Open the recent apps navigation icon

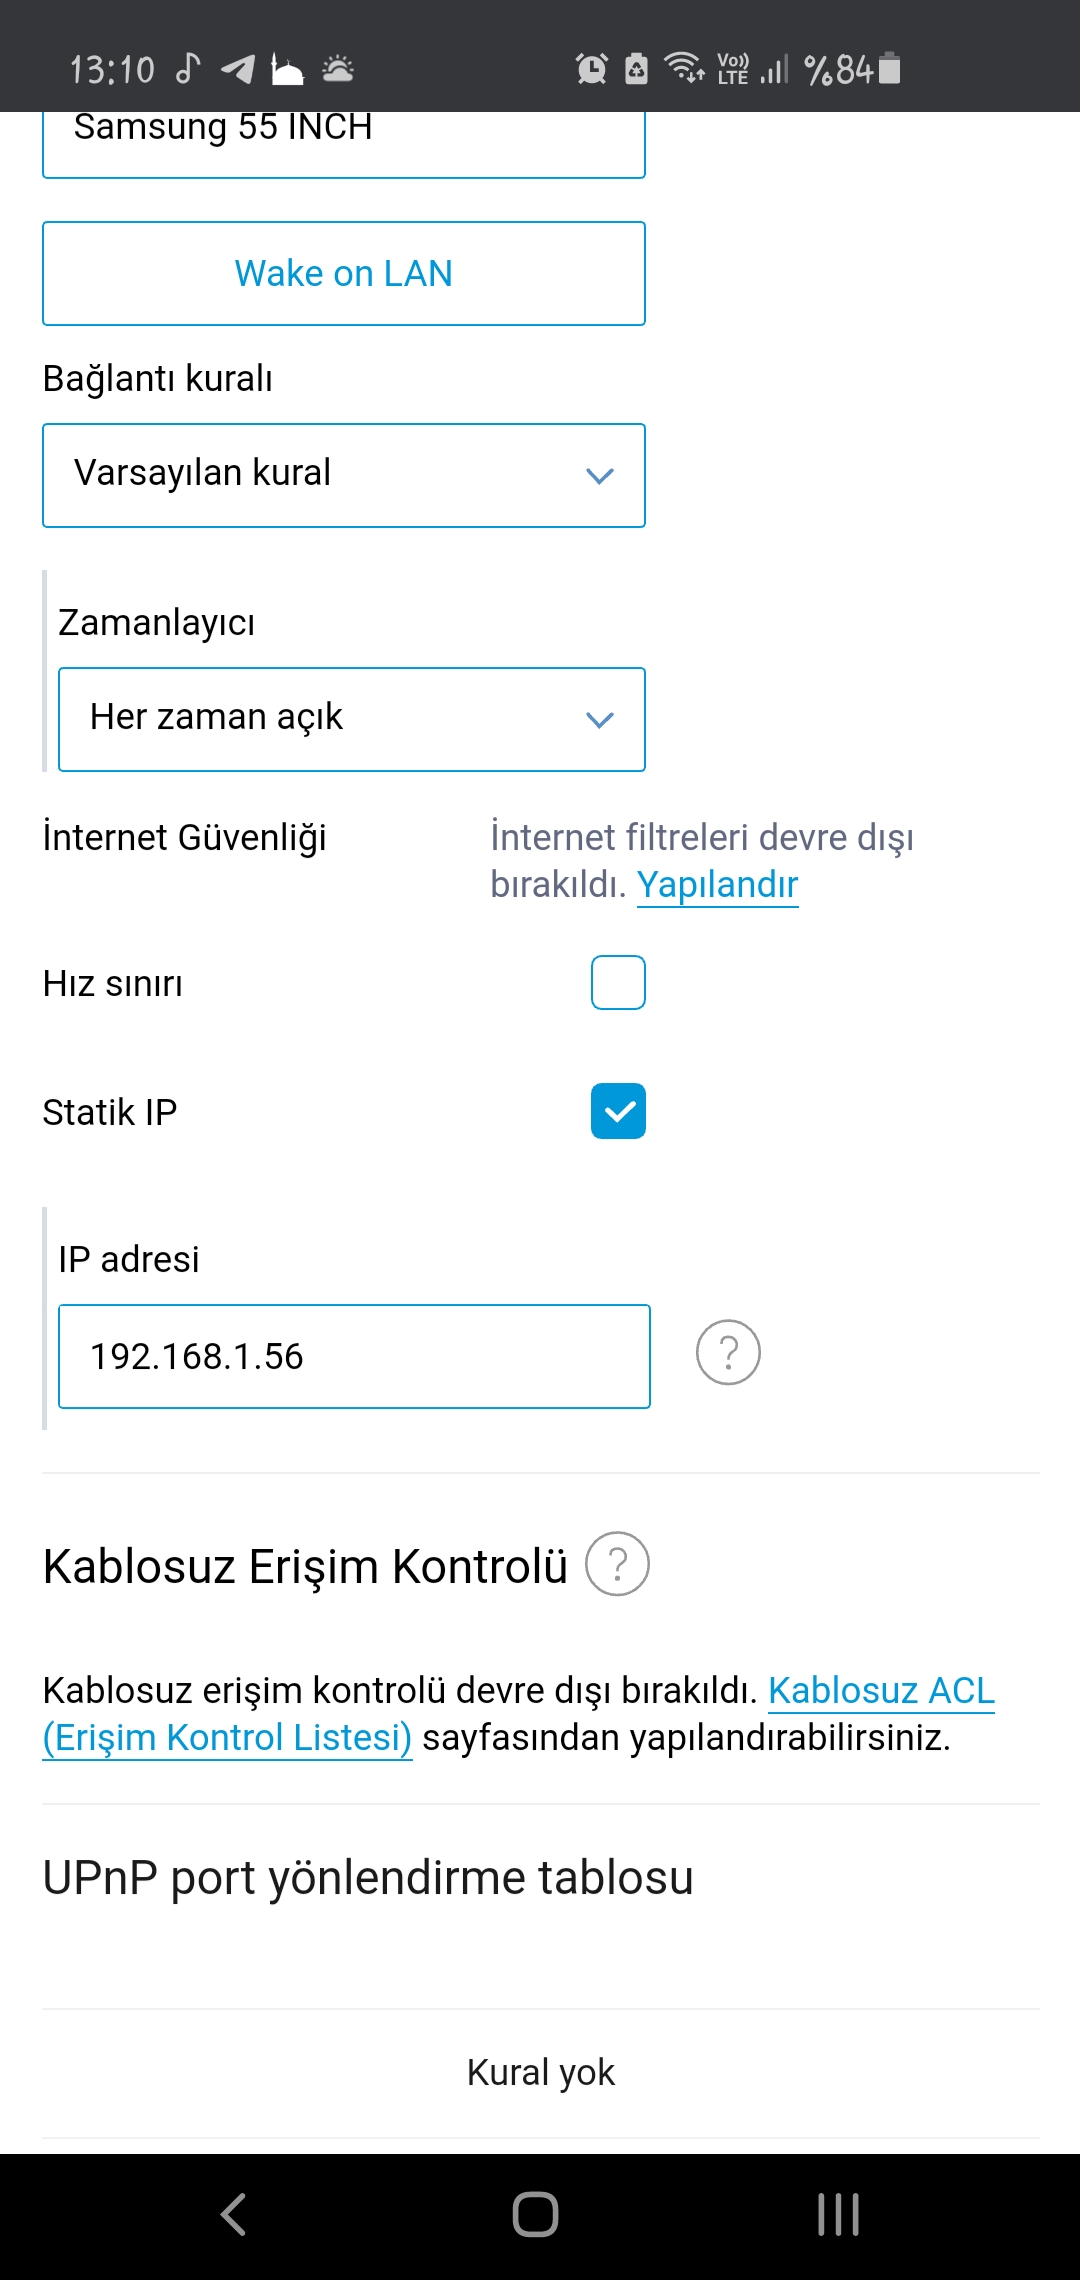click(x=838, y=2214)
